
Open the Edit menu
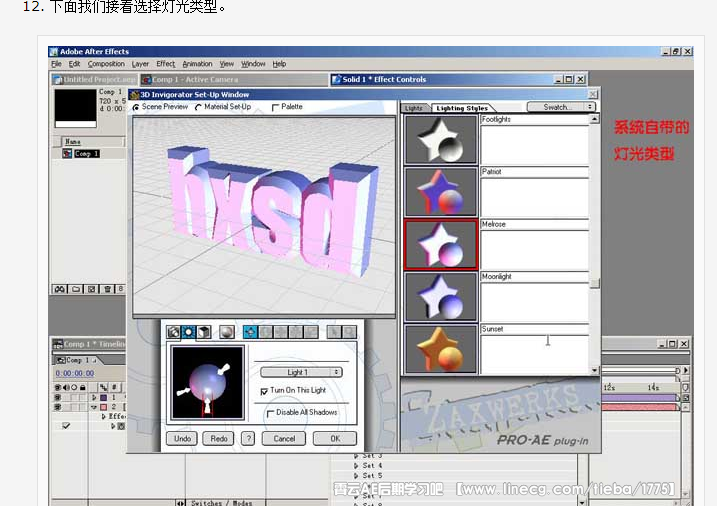(x=74, y=64)
